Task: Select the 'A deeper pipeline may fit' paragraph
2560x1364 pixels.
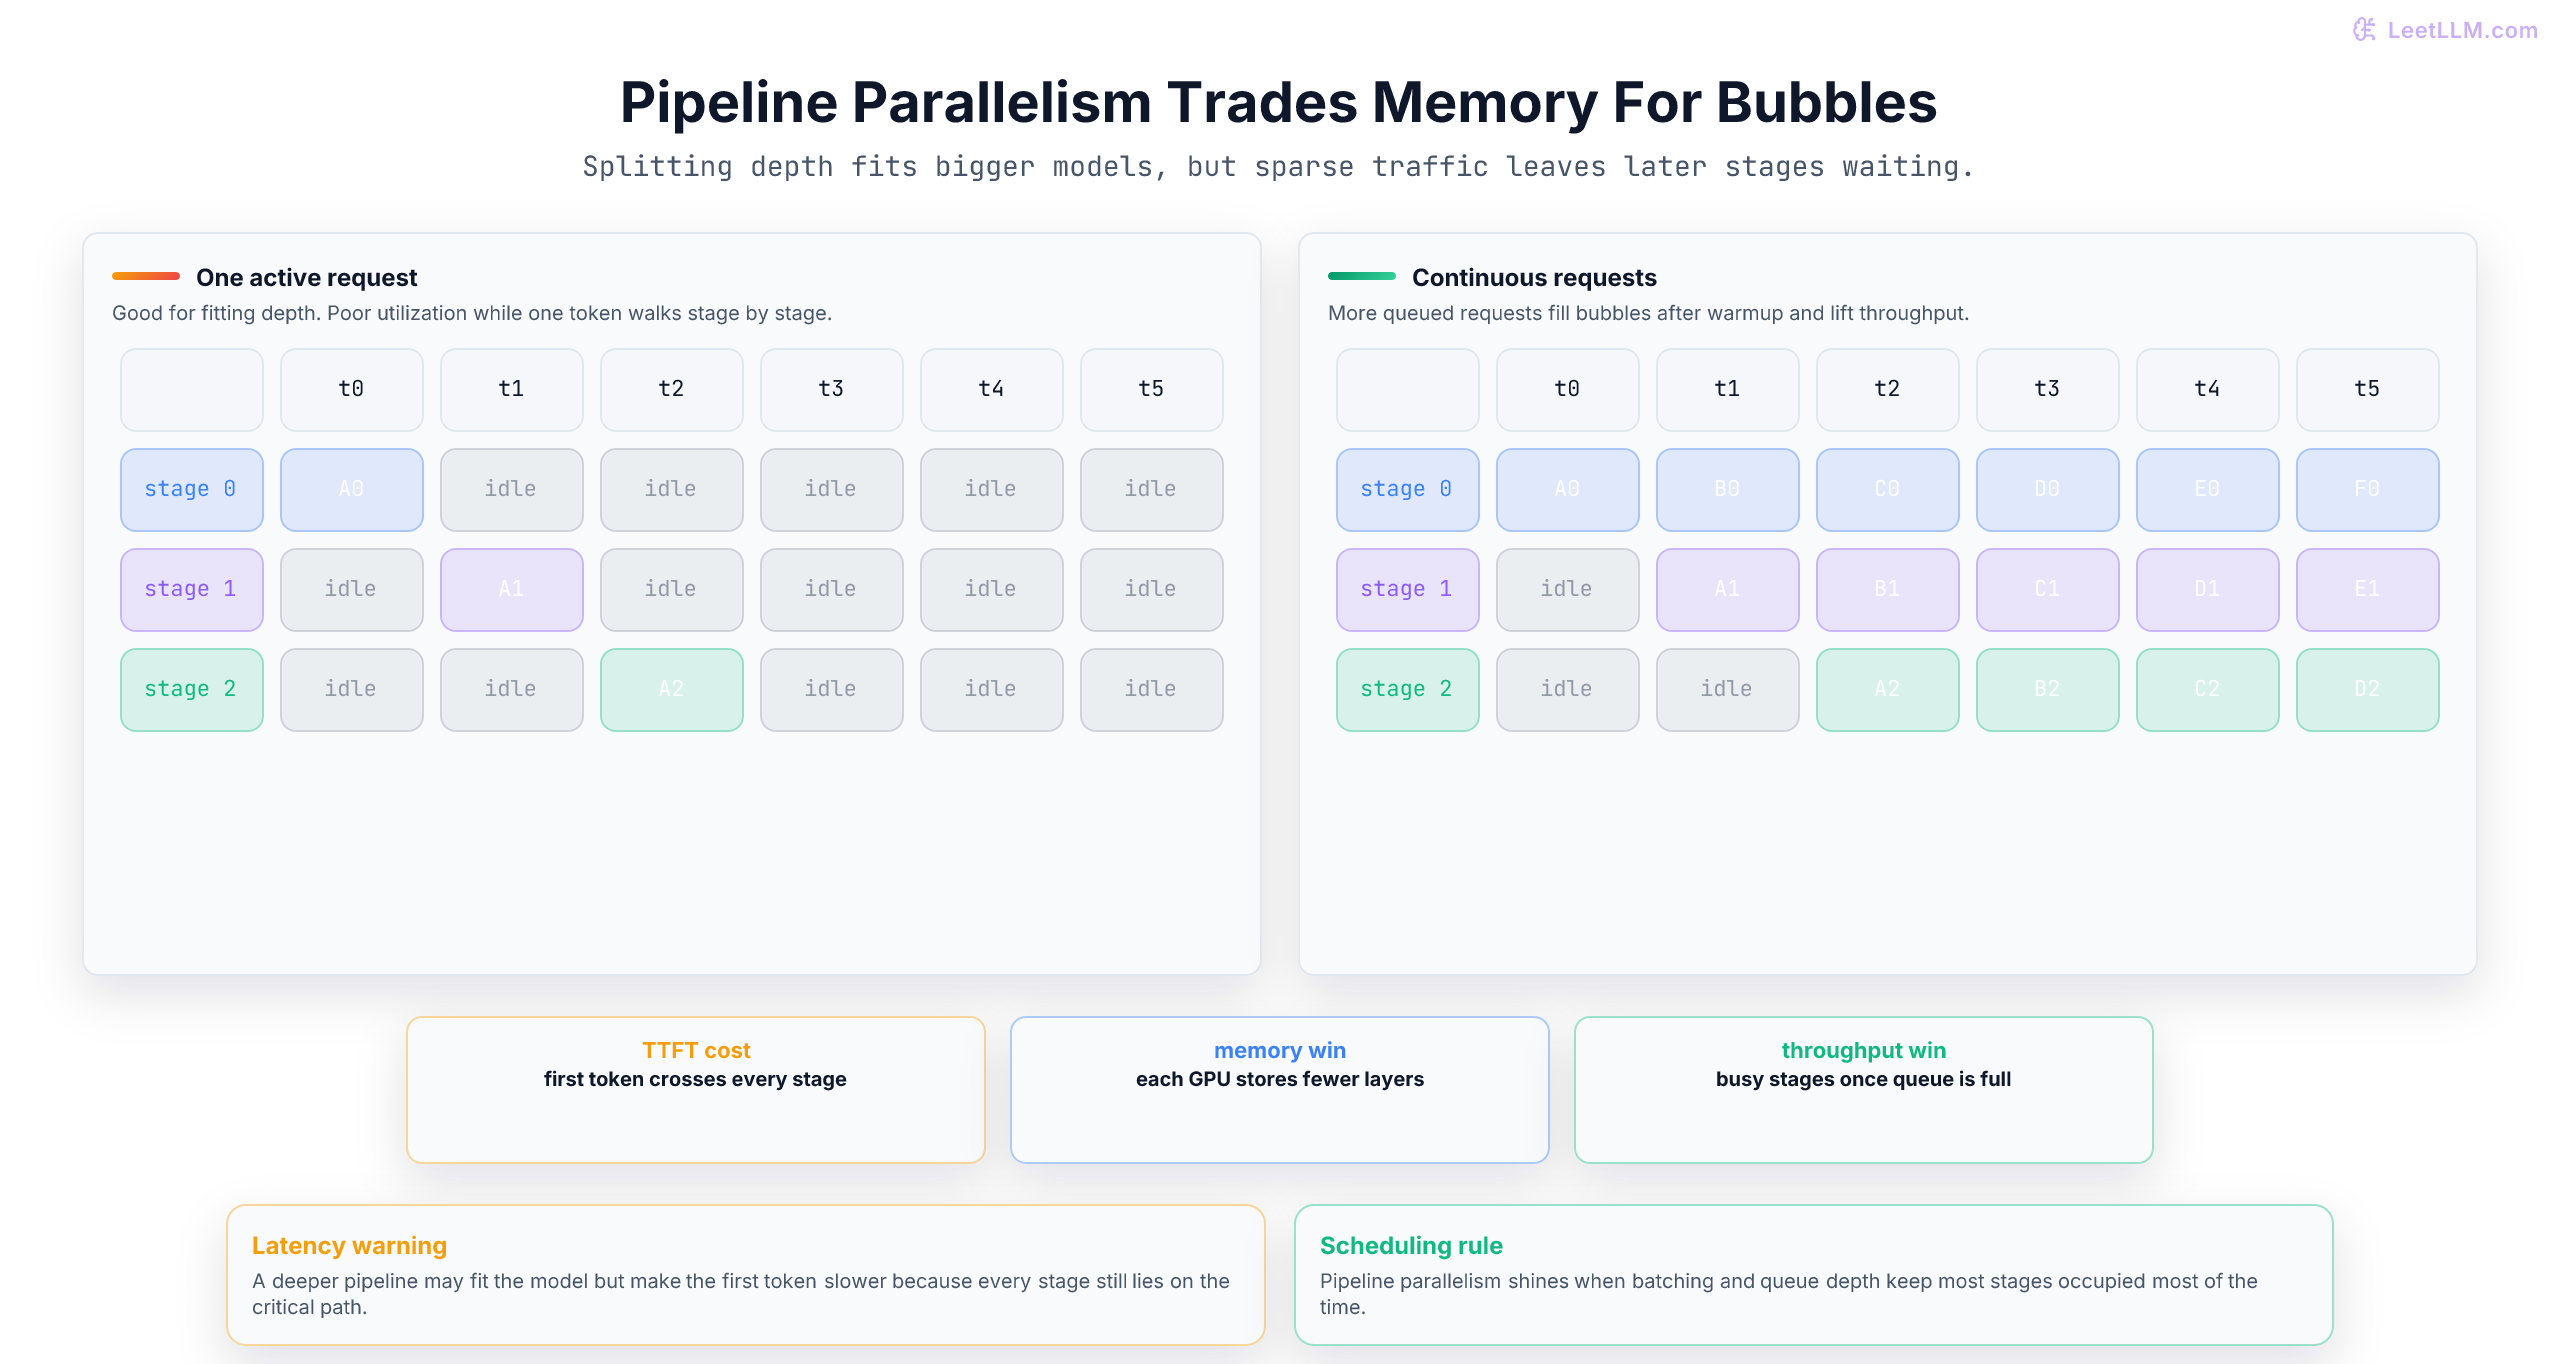Action: 741,1294
